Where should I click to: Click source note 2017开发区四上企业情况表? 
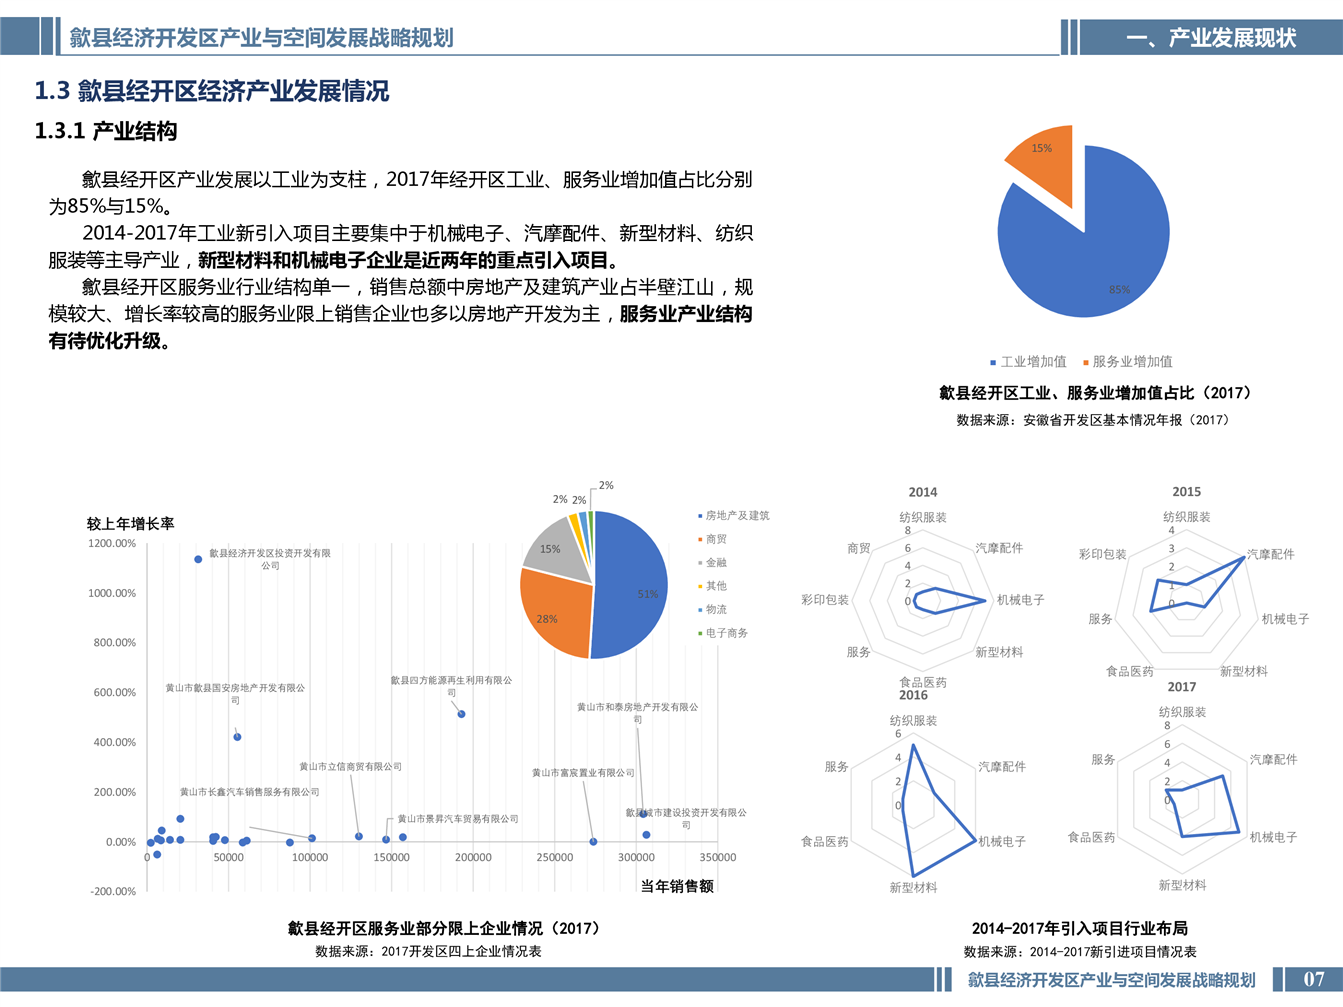click(461, 952)
